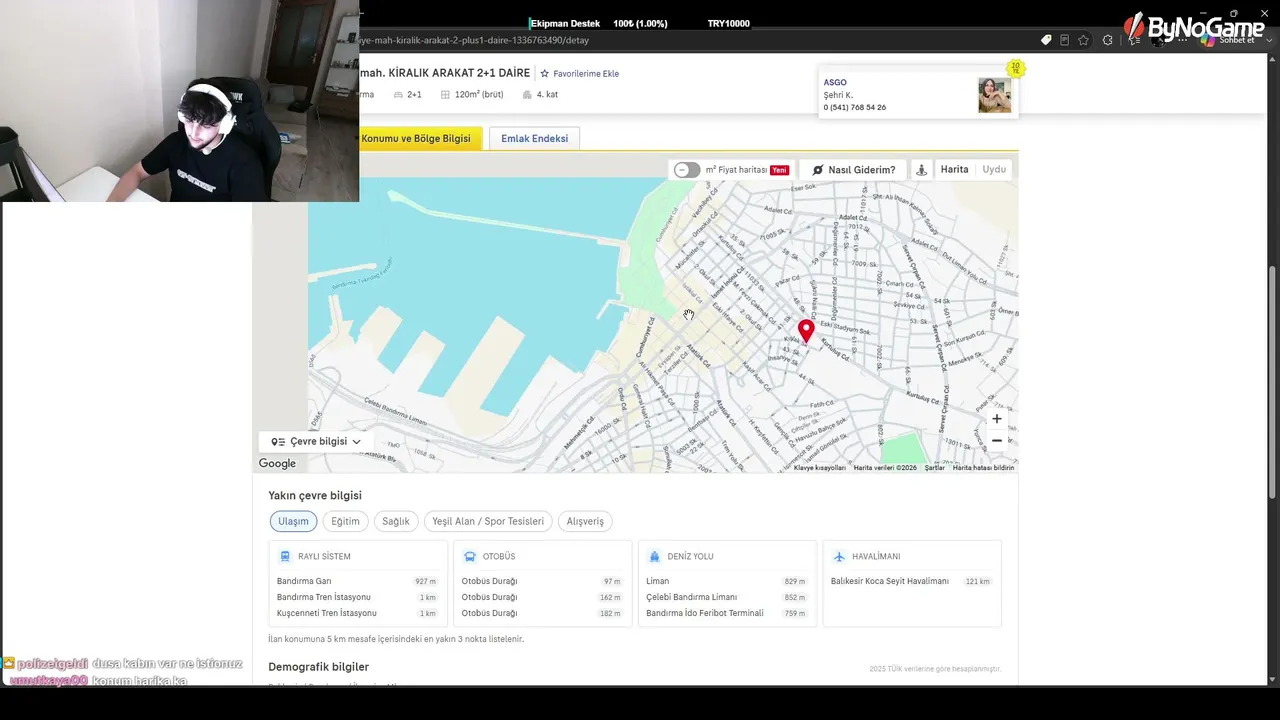The image size is (1280, 720).
Task: Click the Deniz Yolu ferry icon
Action: click(x=655, y=556)
